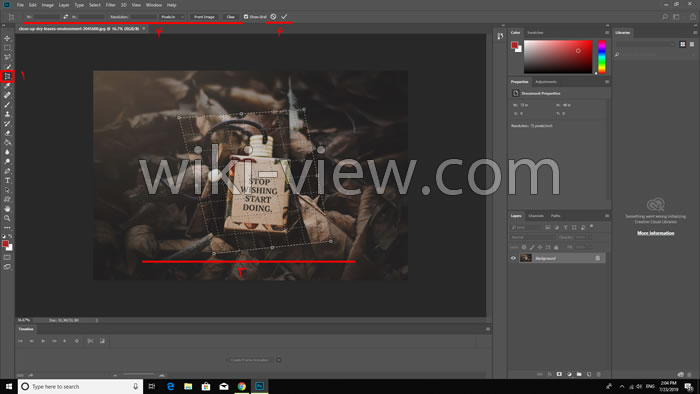
Task: Cancel the current crop operation
Action: tap(273, 17)
